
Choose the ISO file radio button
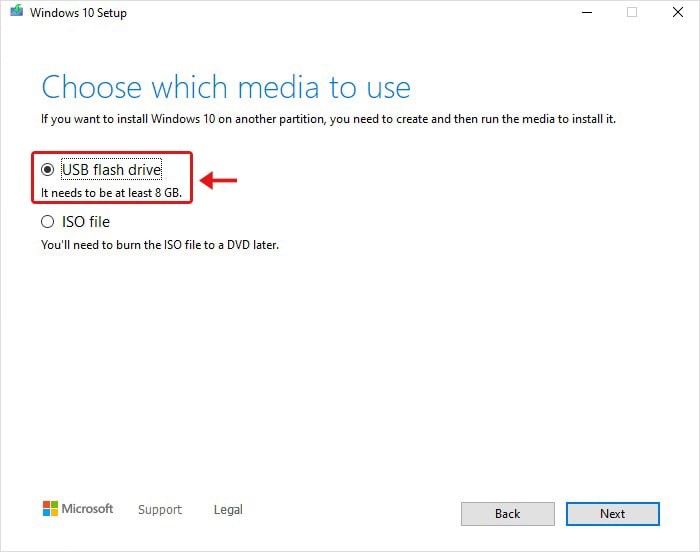pos(48,222)
